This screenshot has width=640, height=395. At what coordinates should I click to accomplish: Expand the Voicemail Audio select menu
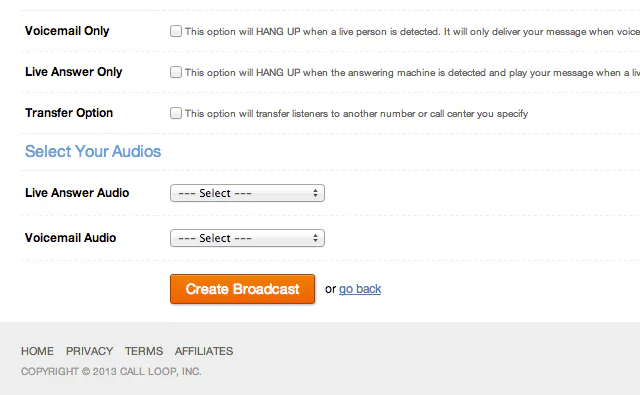pyautogui.click(x=247, y=238)
